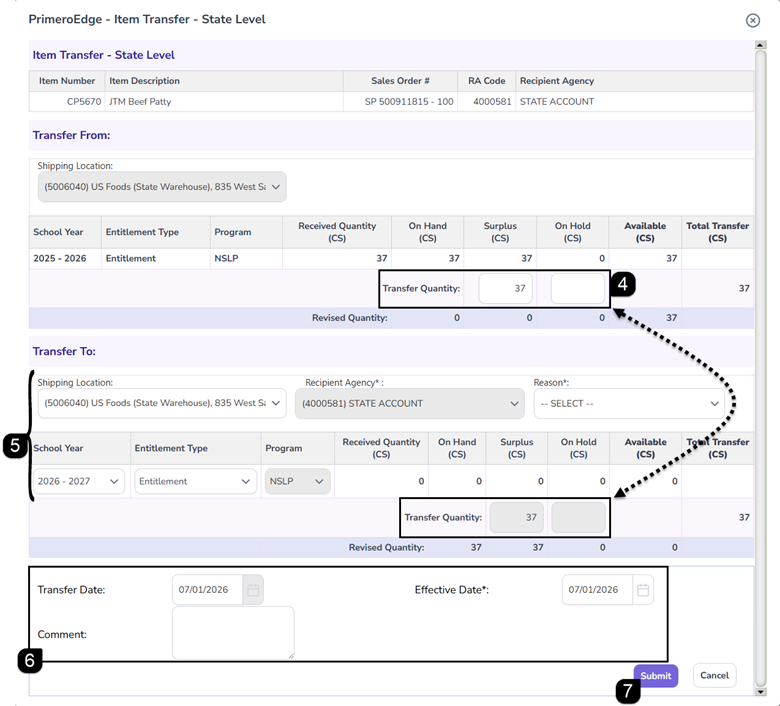Viewport: 780px width, 706px height.
Task: Change School Year 2026 - 2027 dropdown
Action: pyautogui.click(x=78, y=481)
